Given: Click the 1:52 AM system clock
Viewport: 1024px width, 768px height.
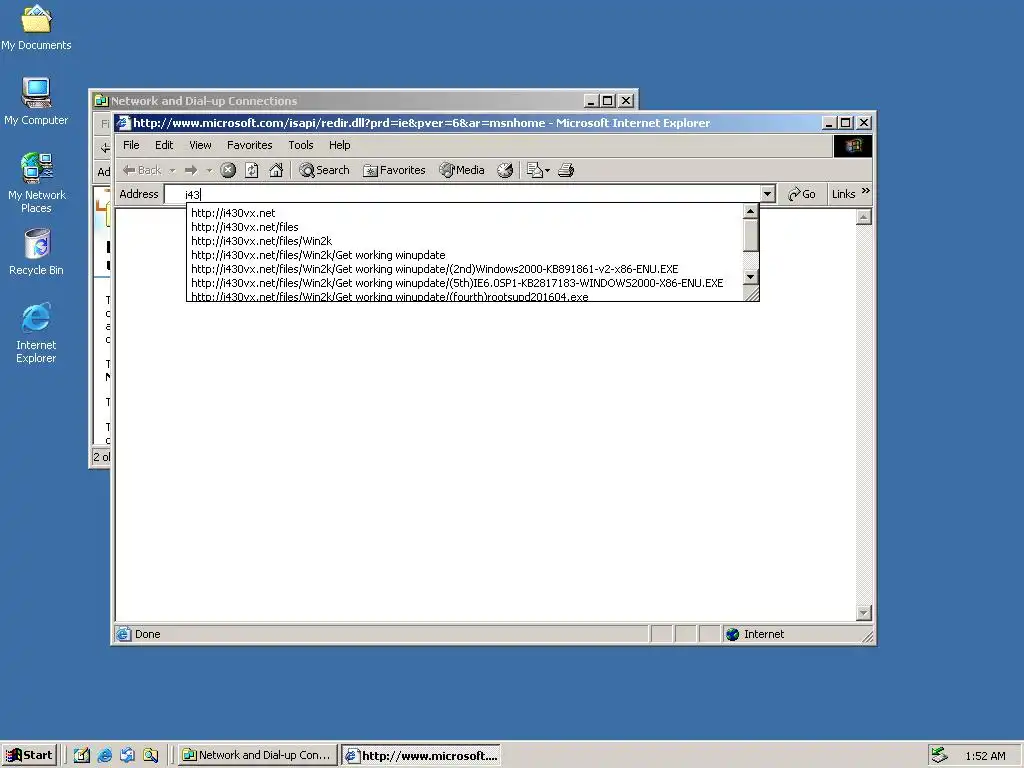Looking at the screenshot, I should (985, 756).
